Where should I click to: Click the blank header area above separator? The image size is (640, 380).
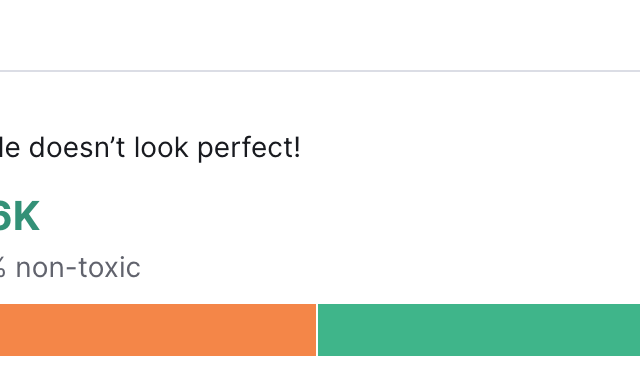(x=320, y=35)
